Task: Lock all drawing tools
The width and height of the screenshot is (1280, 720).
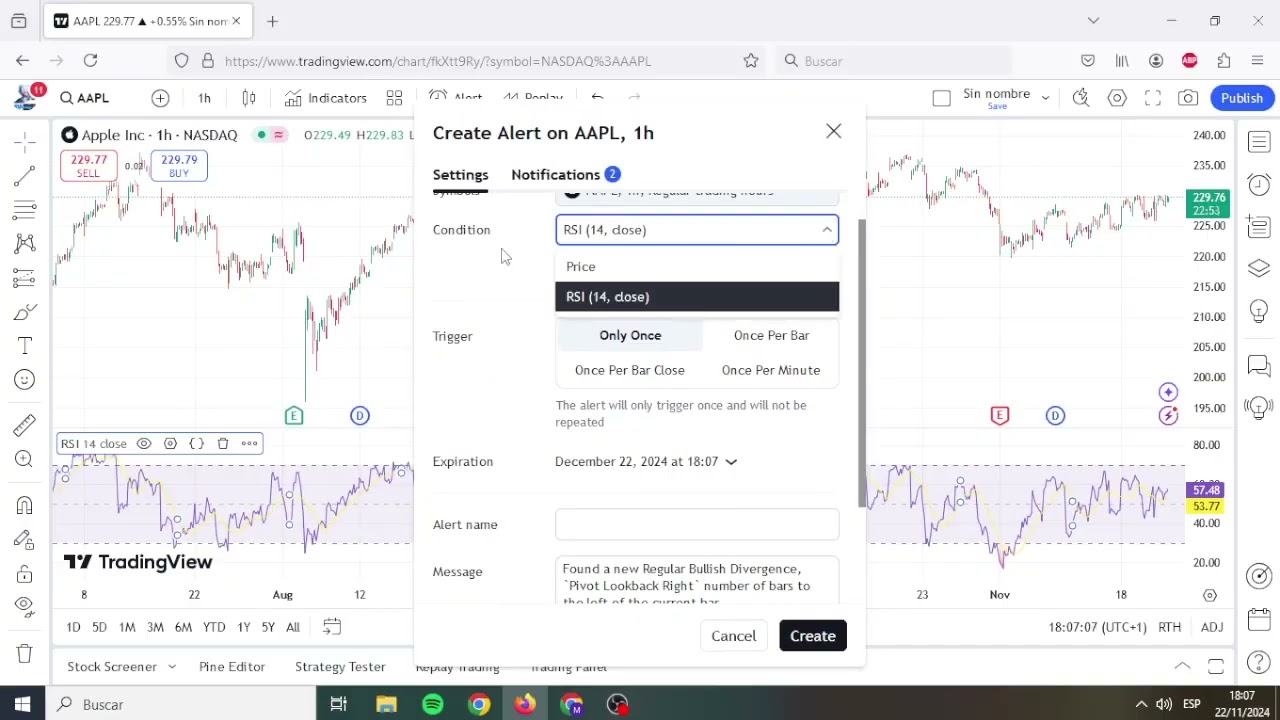Action: (25, 574)
